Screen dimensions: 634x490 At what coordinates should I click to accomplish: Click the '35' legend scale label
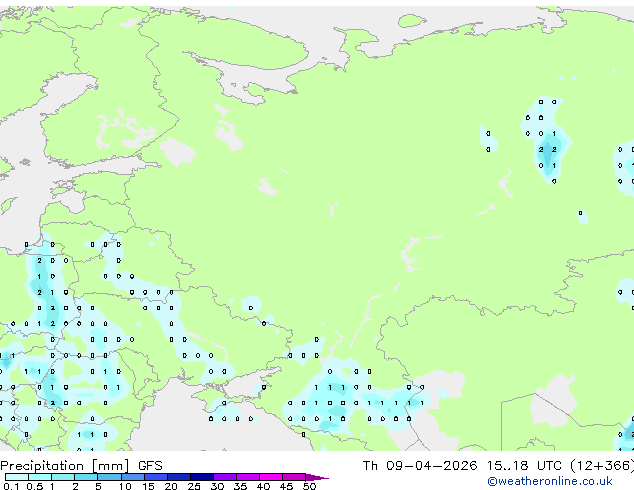coord(240,486)
